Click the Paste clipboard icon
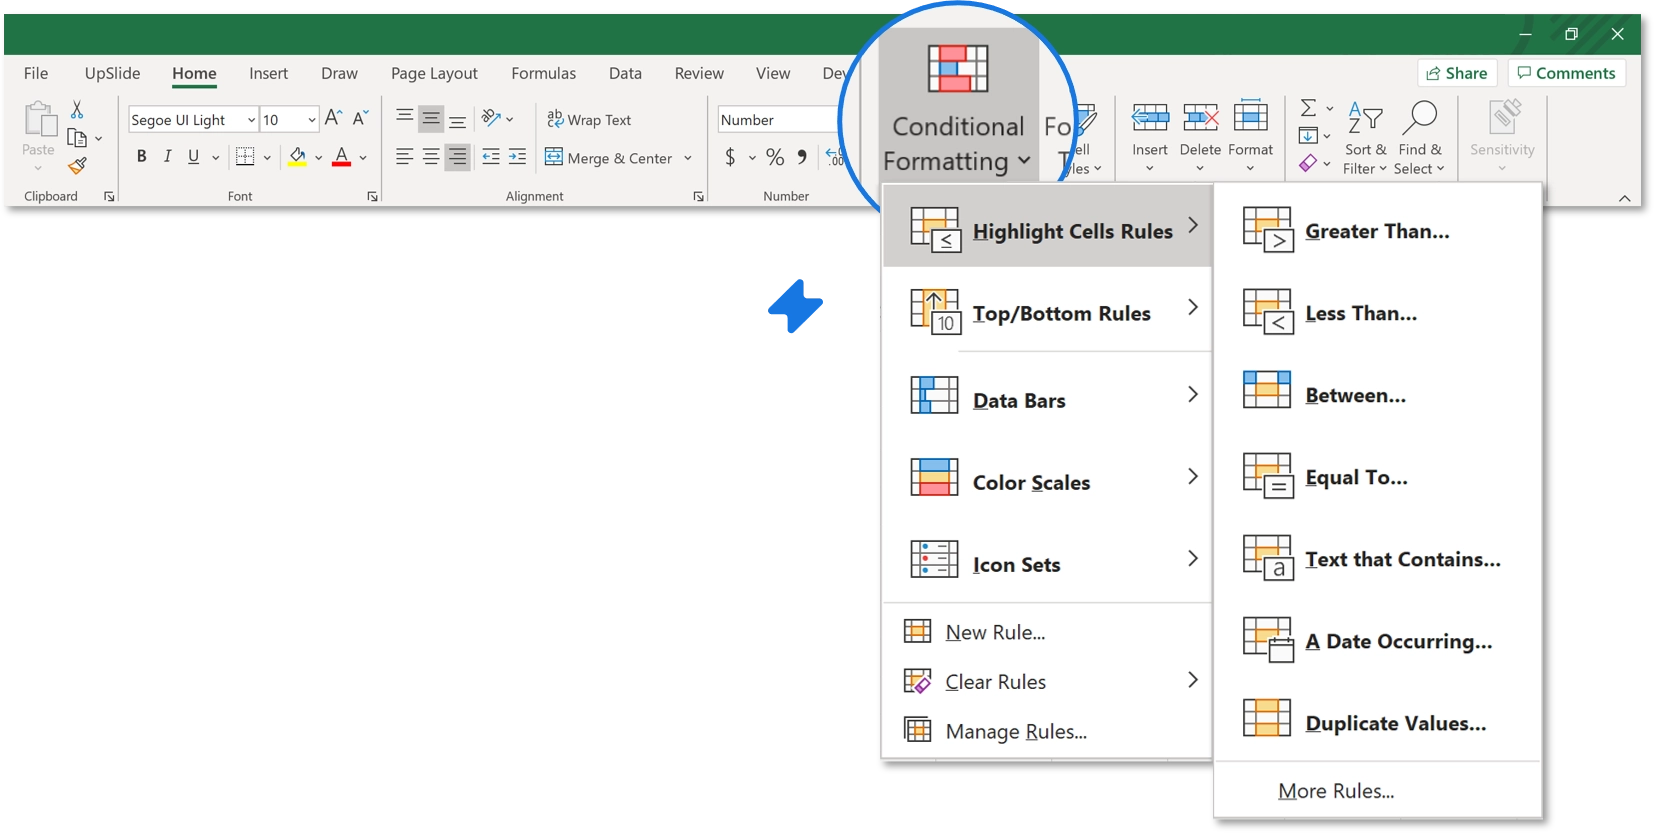The image size is (1654, 833). point(39,119)
